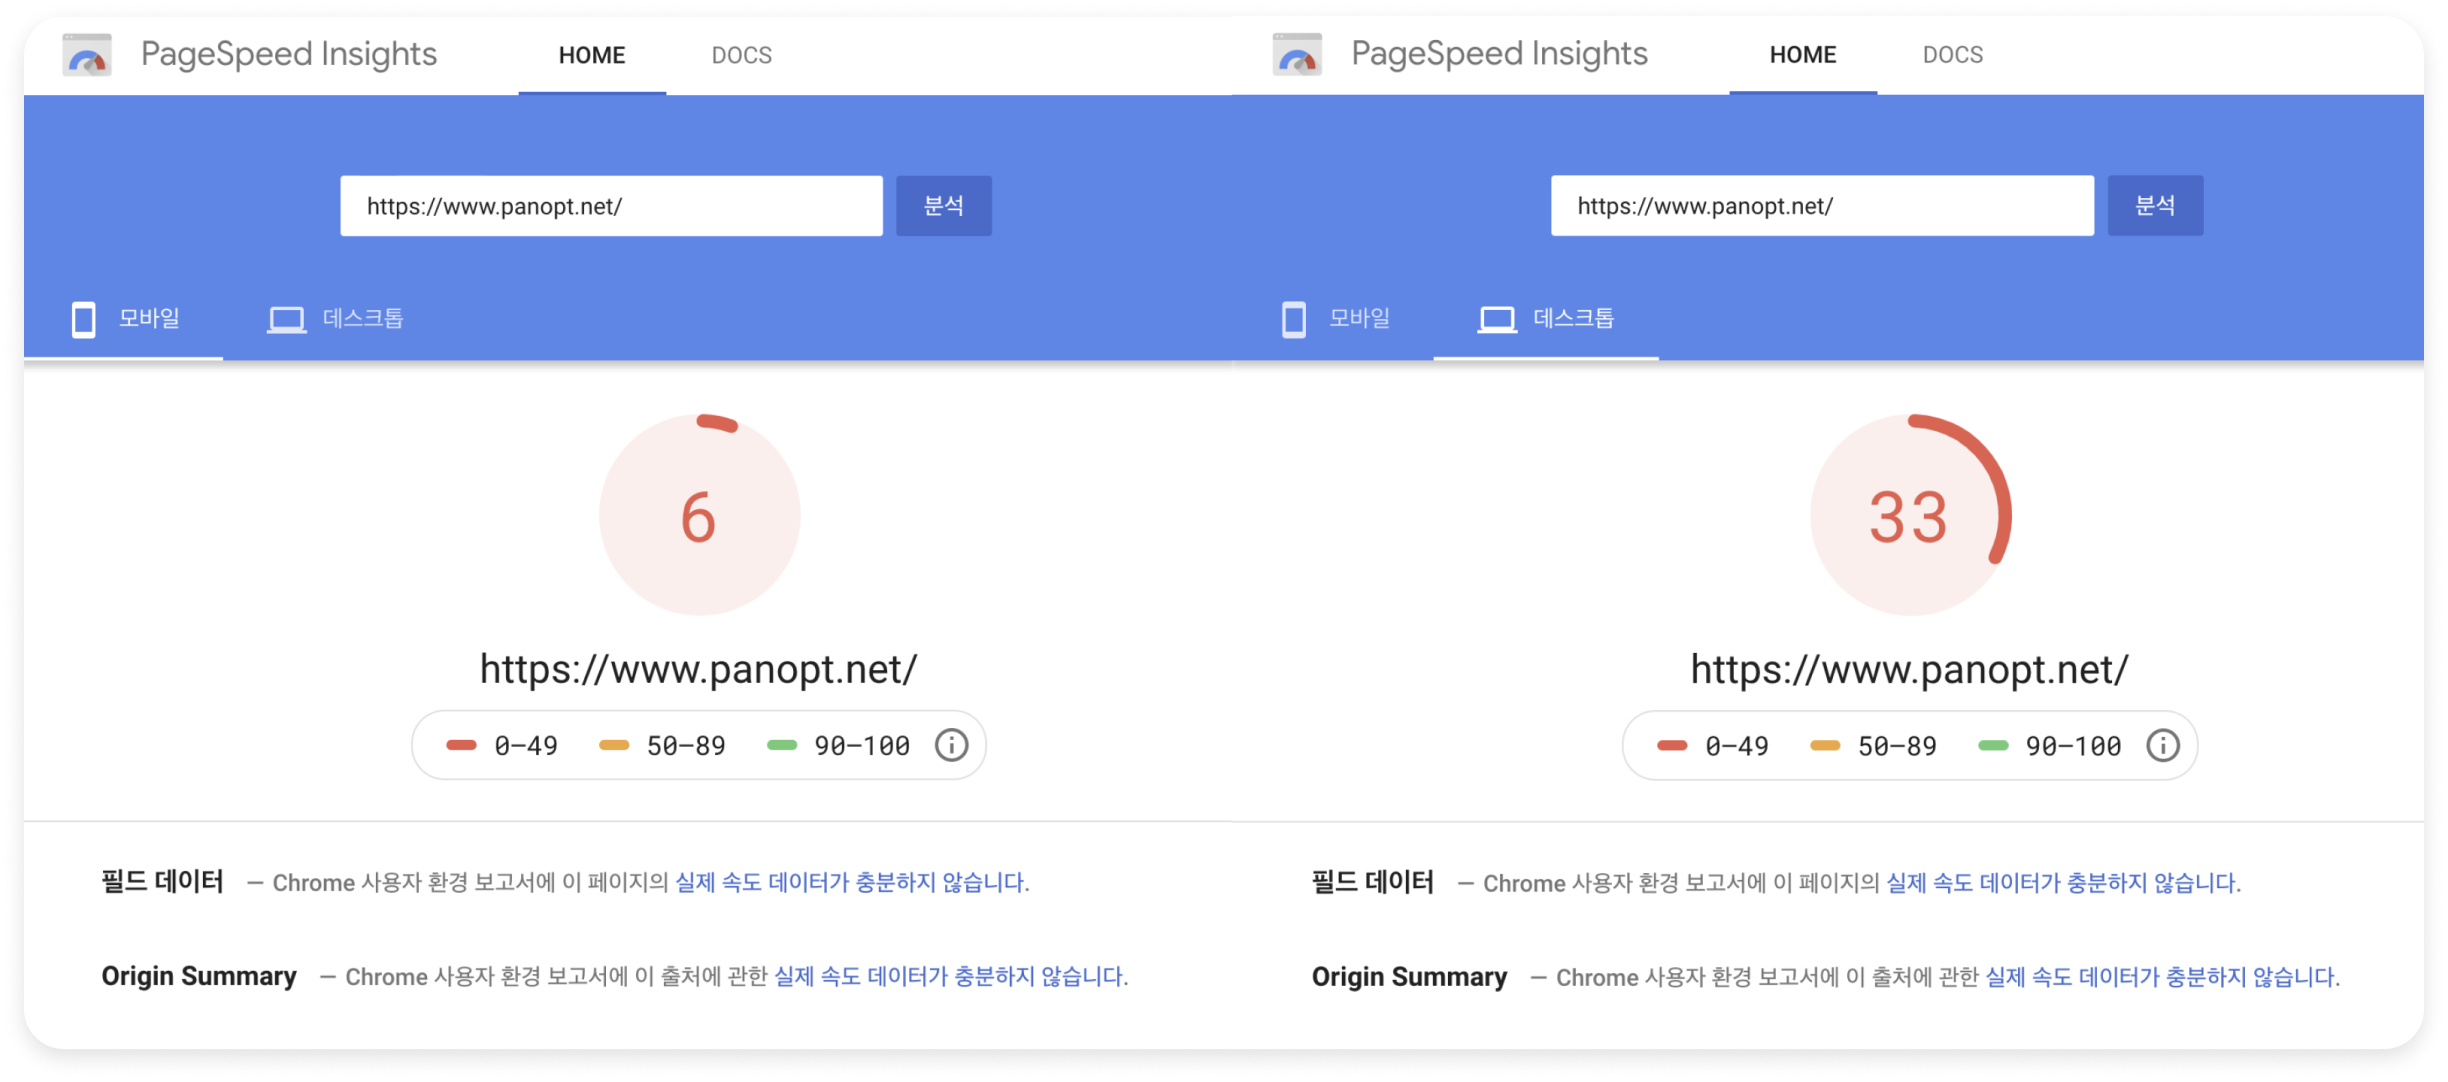The width and height of the screenshot is (2448, 1082).
Task: Open score legend info icon under score 33
Action: click(2162, 745)
